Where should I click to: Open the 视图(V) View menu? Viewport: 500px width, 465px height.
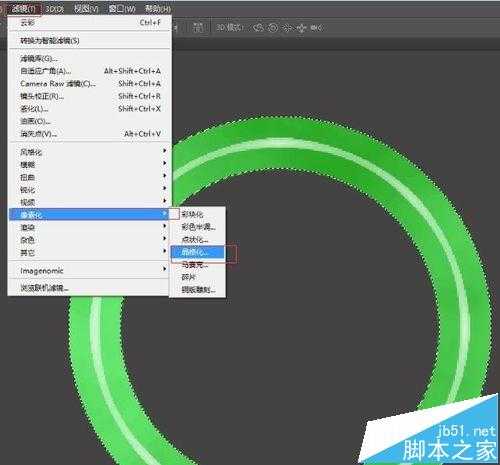tap(86, 9)
